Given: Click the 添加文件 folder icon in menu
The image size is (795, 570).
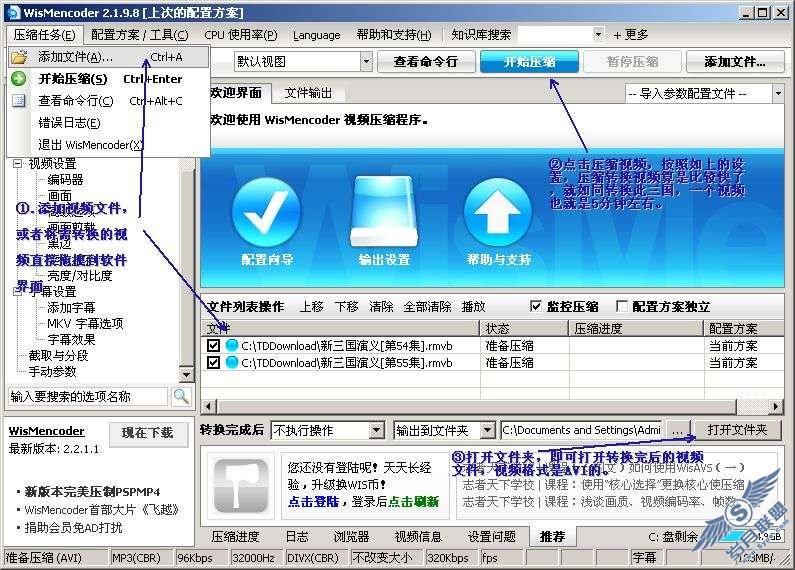Looking at the screenshot, I should [x=19, y=57].
